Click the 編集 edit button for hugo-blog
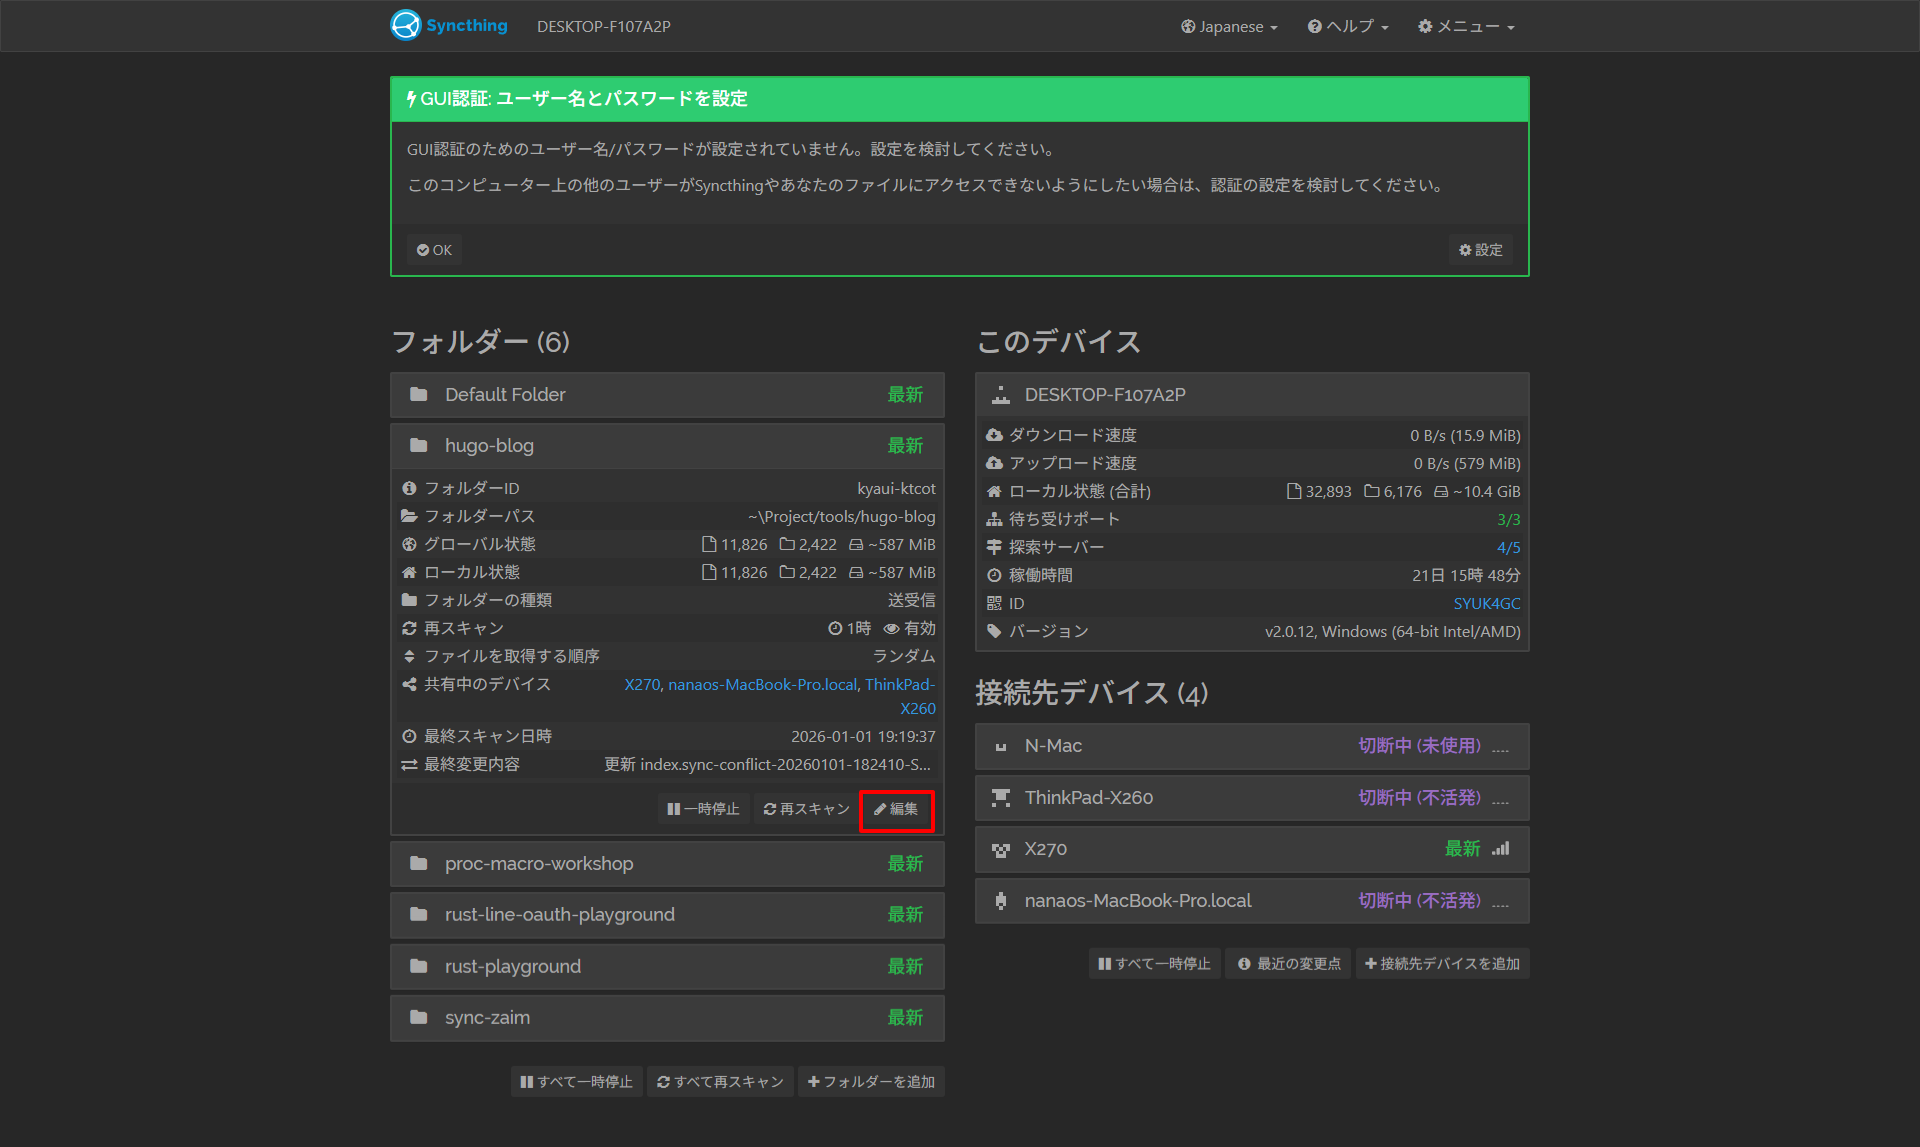1920x1147 pixels. pos(896,809)
